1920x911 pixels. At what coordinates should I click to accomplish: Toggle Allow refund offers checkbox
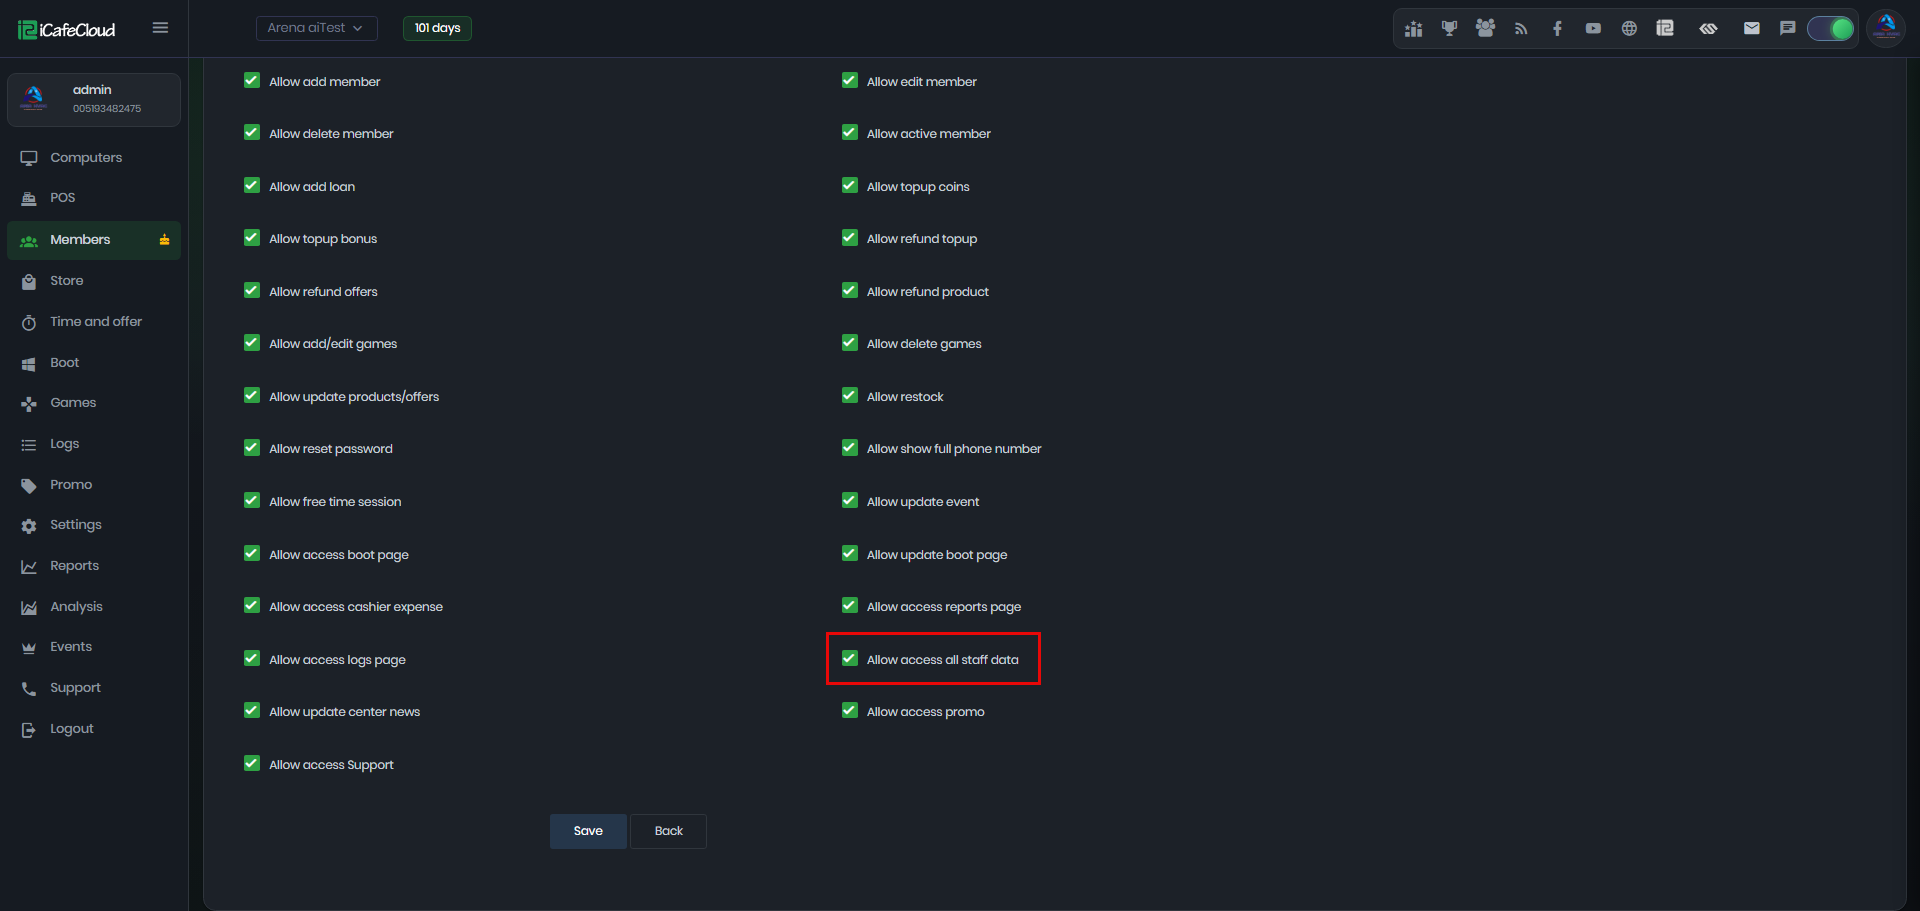pos(252,291)
